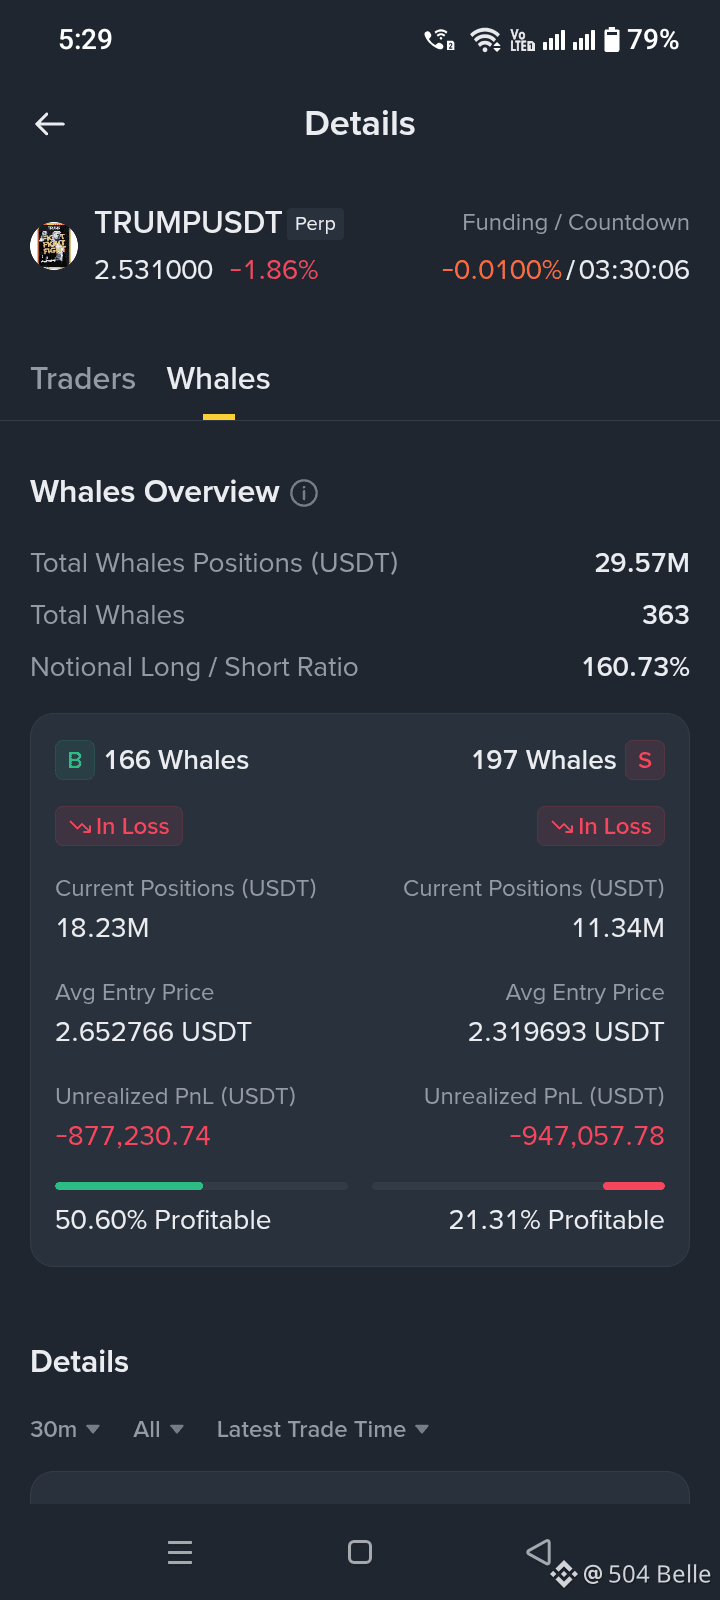
Task: Expand the 30m timeframe dropdown
Action: pyautogui.click(x=65, y=1429)
